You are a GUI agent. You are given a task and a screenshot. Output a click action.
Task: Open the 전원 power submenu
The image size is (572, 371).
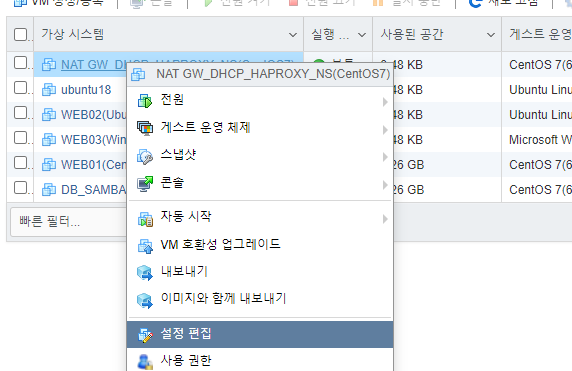point(260,100)
